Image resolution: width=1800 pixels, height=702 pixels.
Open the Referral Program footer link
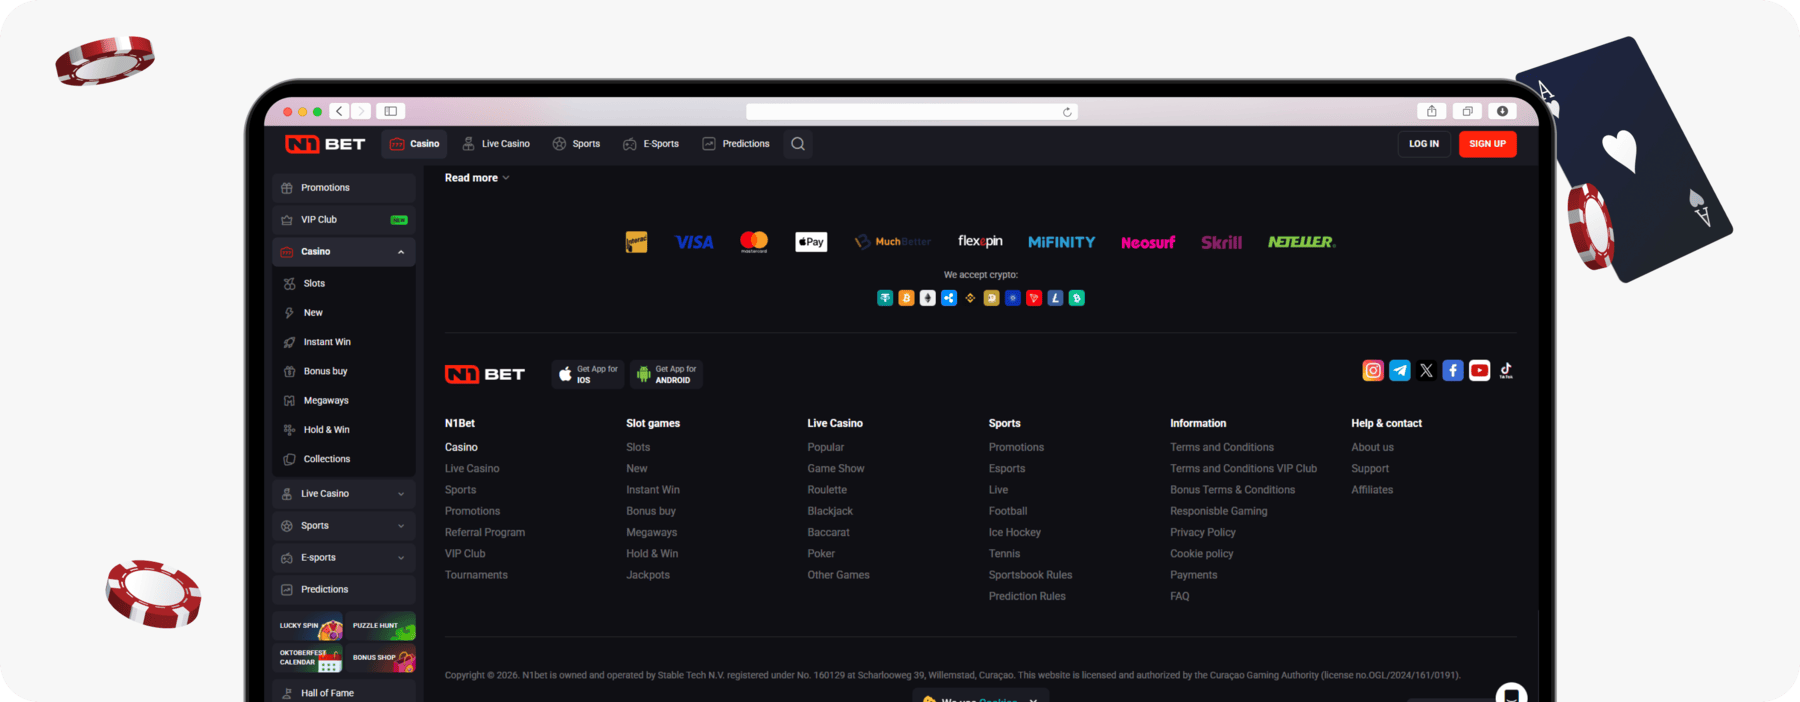pyautogui.click(x=485, y=533)
